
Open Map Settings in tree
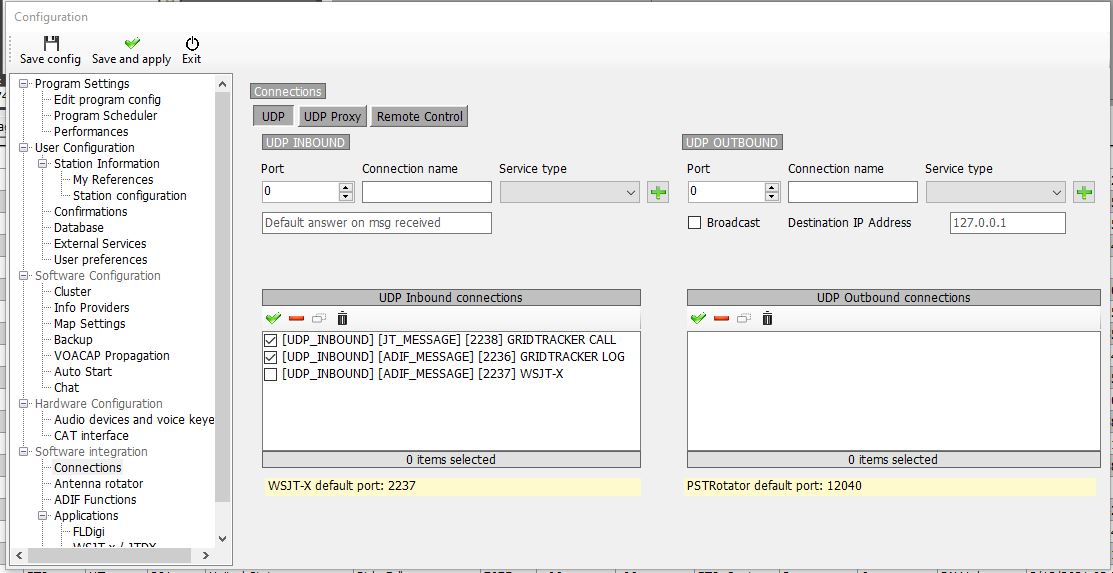89,324
